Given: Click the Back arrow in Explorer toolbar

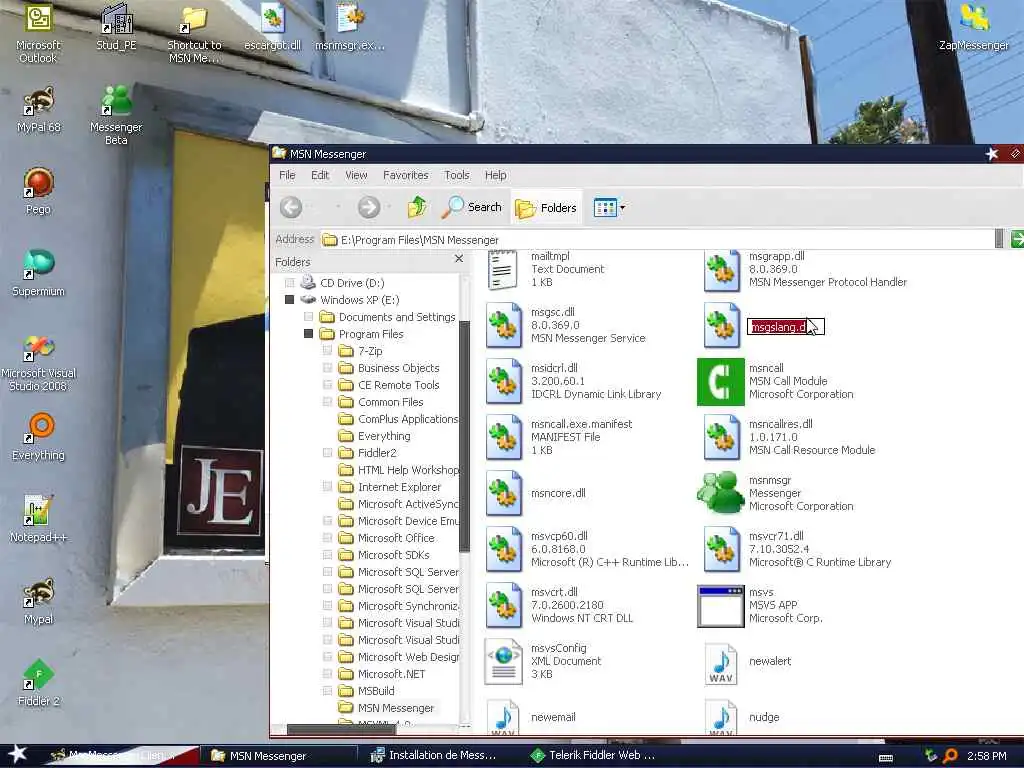Looking at the screenshot, I should pyautogui.click(x=291, y=208).
